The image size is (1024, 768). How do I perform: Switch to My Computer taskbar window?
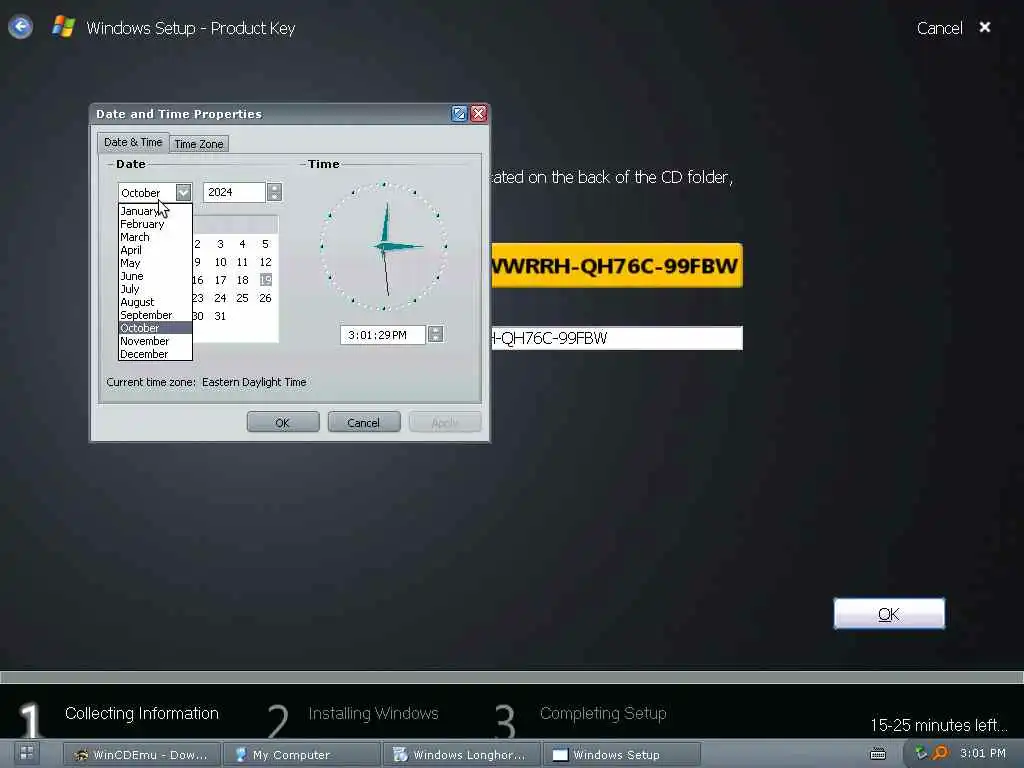[301, 754]
